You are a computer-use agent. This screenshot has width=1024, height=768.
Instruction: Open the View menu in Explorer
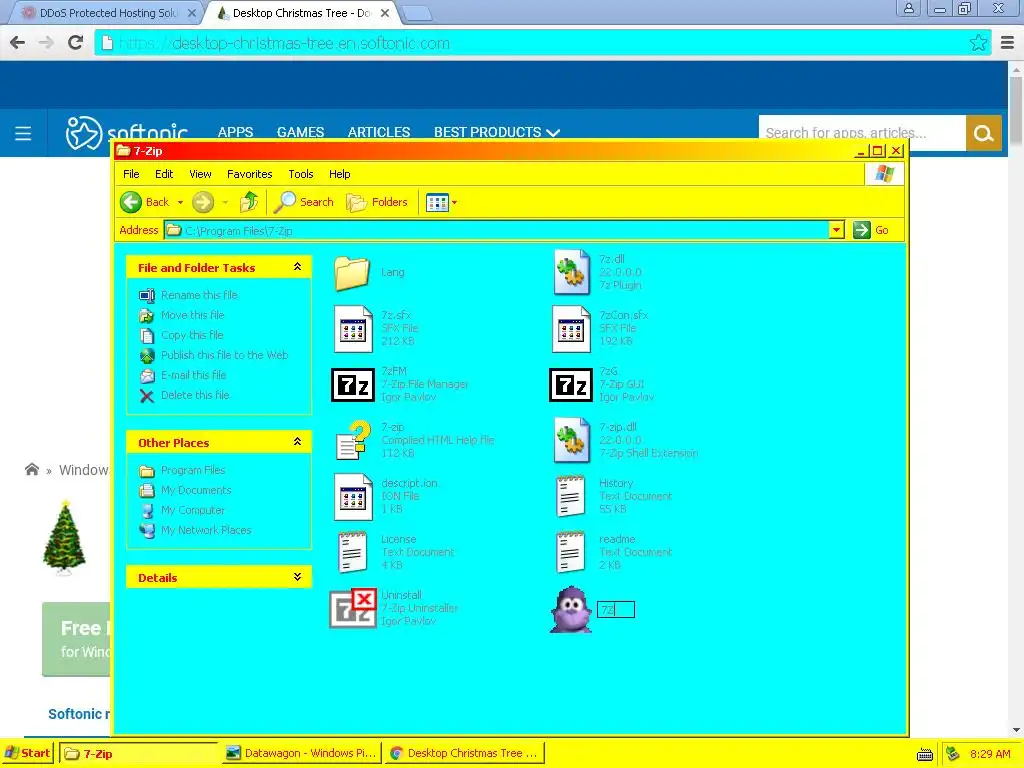click(200, 174)
